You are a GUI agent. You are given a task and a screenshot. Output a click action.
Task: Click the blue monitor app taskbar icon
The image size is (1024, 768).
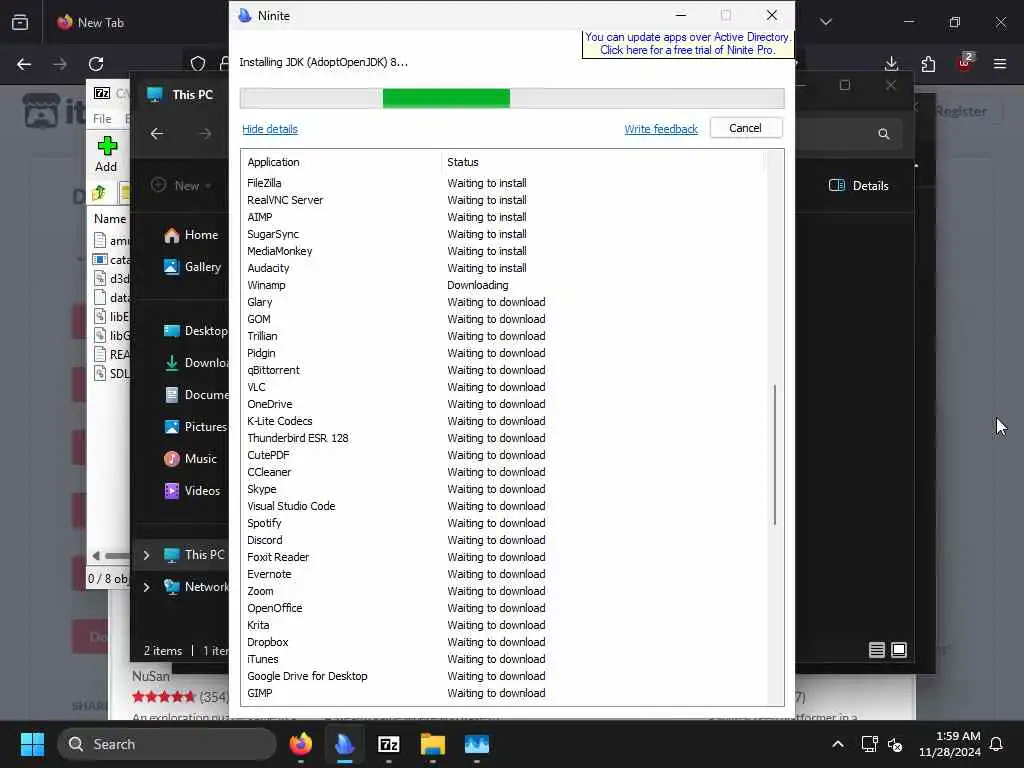(x=477, y=744)
